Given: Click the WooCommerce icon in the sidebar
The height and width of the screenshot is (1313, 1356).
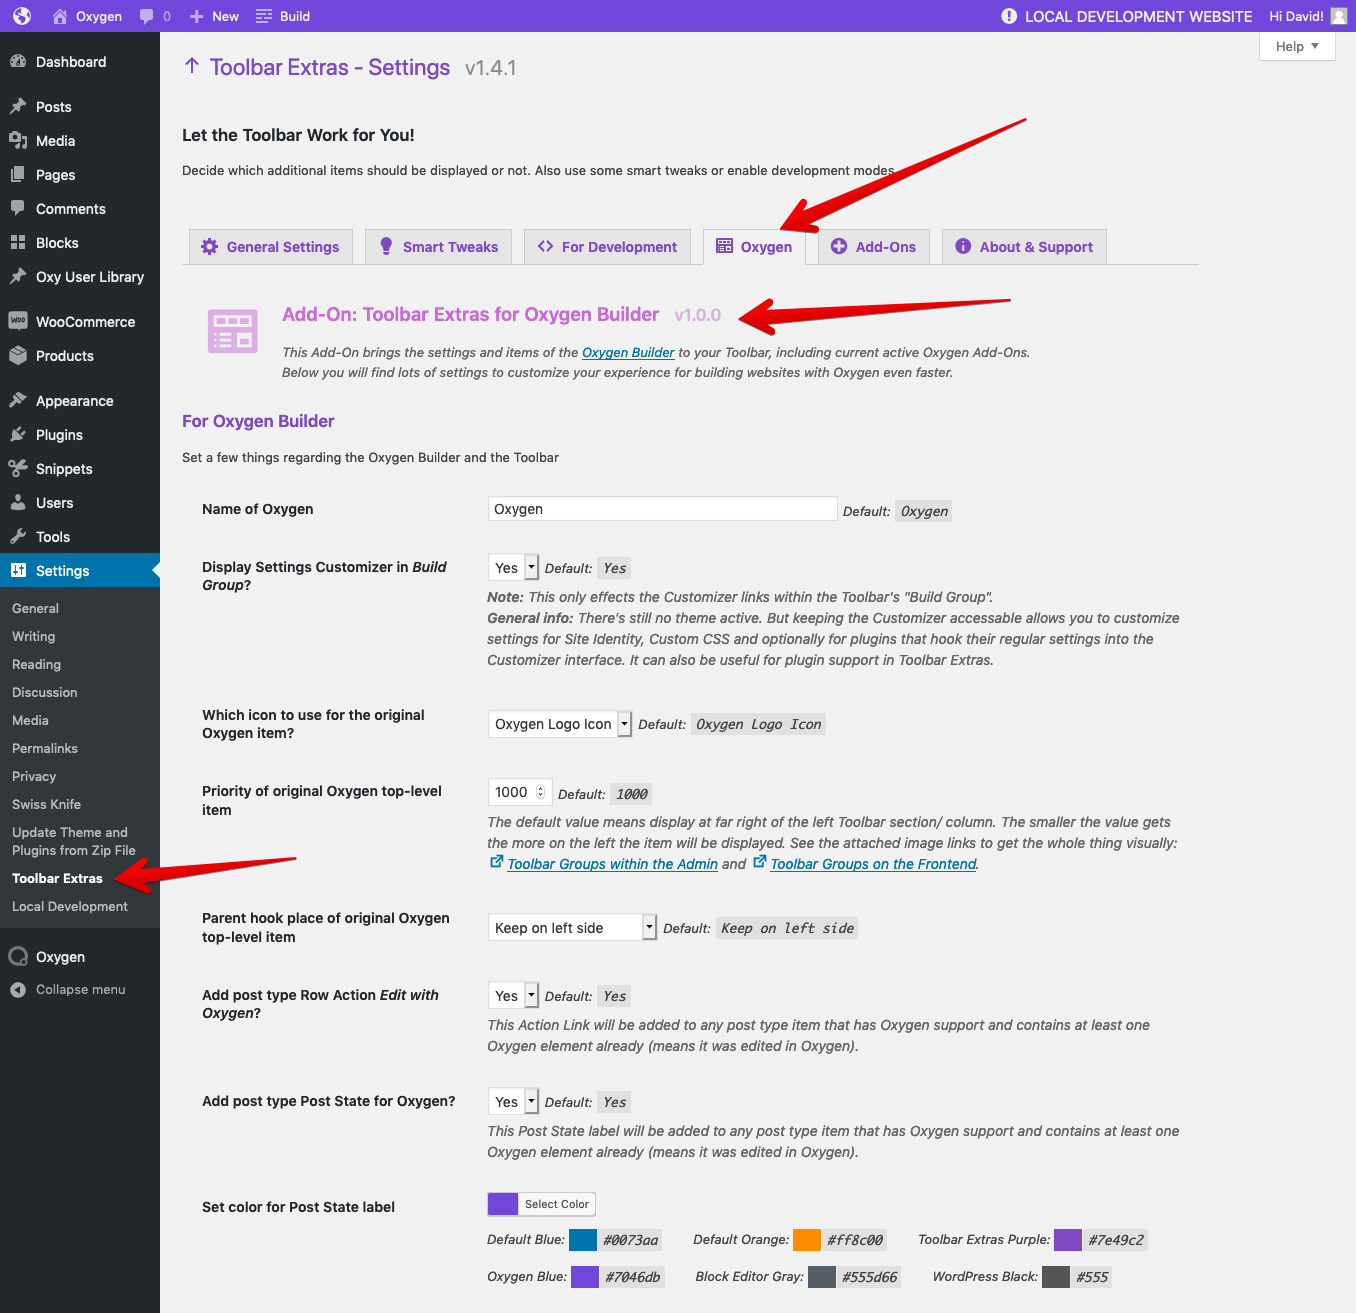Looking at the screenshot, I should tap(18, 321).
